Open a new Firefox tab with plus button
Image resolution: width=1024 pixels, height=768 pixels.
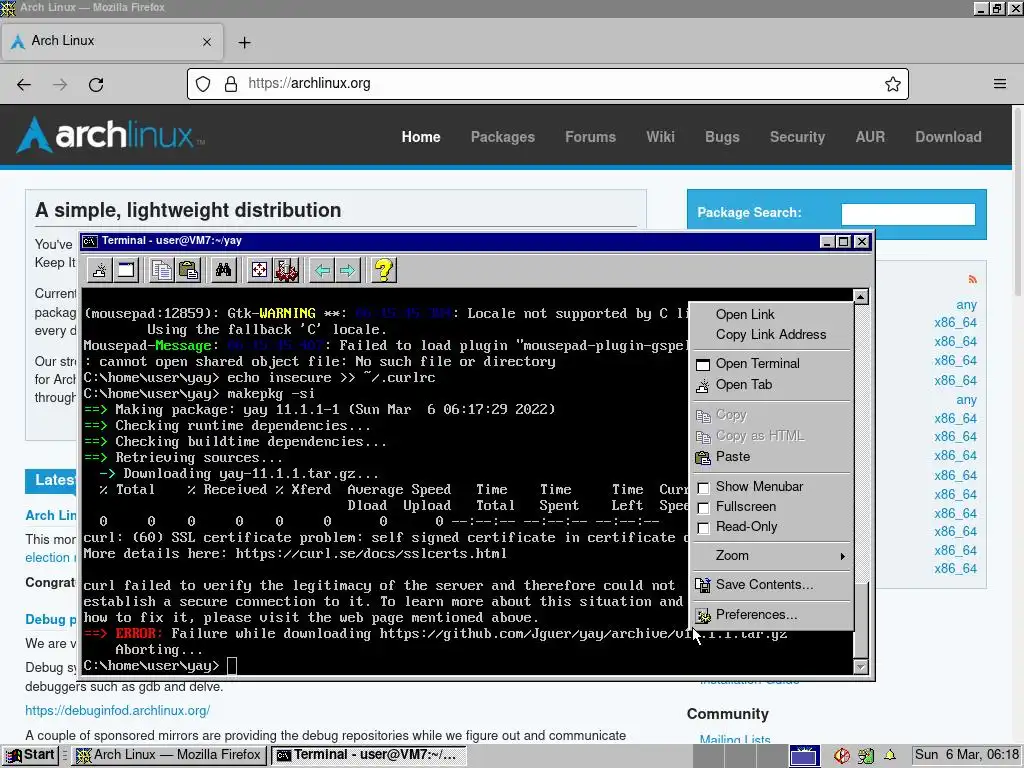[x=244, y=42]
